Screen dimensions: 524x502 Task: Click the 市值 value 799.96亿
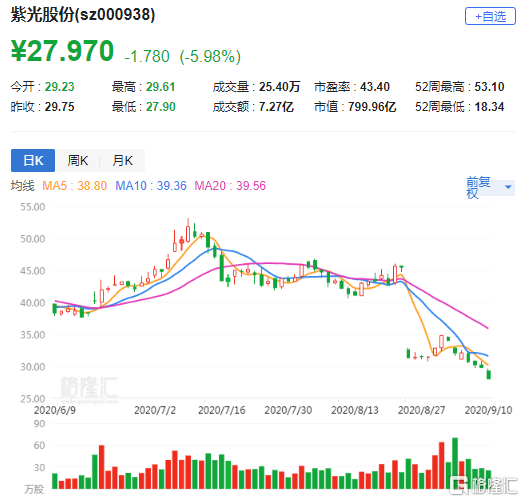(x=372, y=107)
